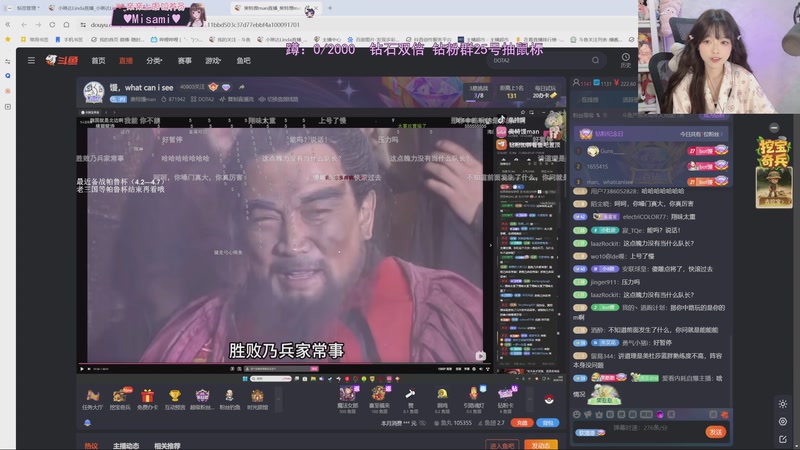Open 鱼吧 in the top navigation
Viewport: 800px width, 450px height.
243,61
